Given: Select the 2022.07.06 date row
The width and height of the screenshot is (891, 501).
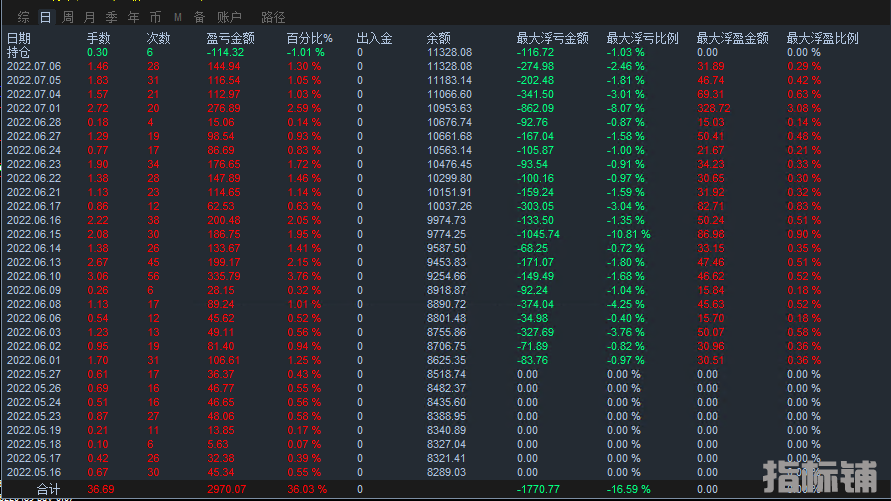Looking at the screenshot, I should [34, 66].
